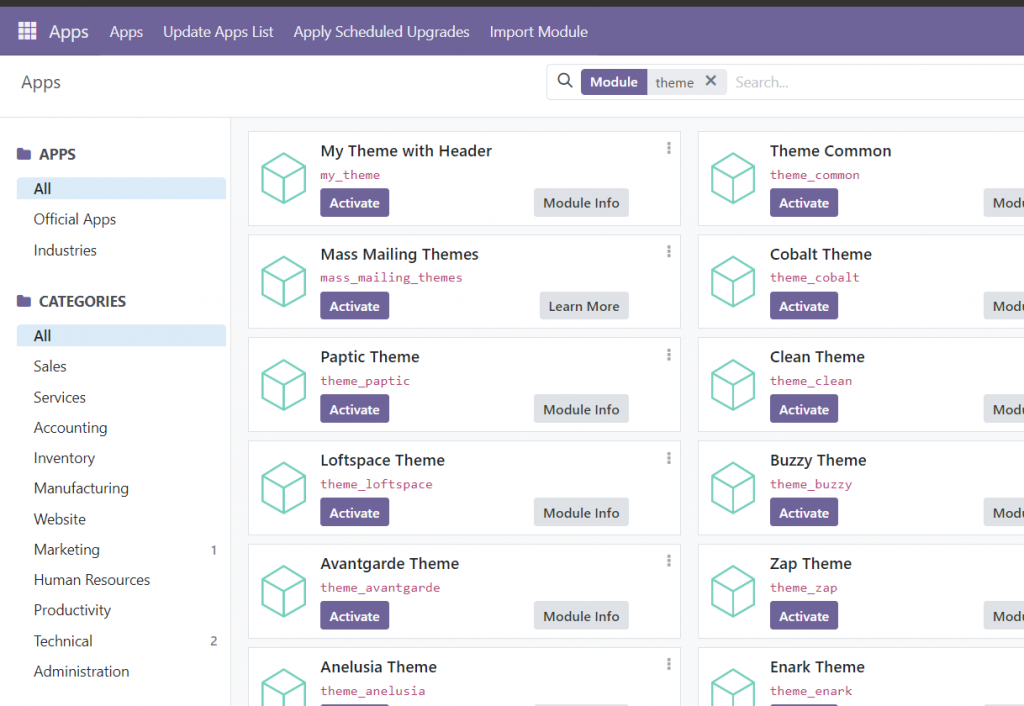Open Apply Scheduled Upgrades menu
1024x706 pixels.
click(381, 31)
